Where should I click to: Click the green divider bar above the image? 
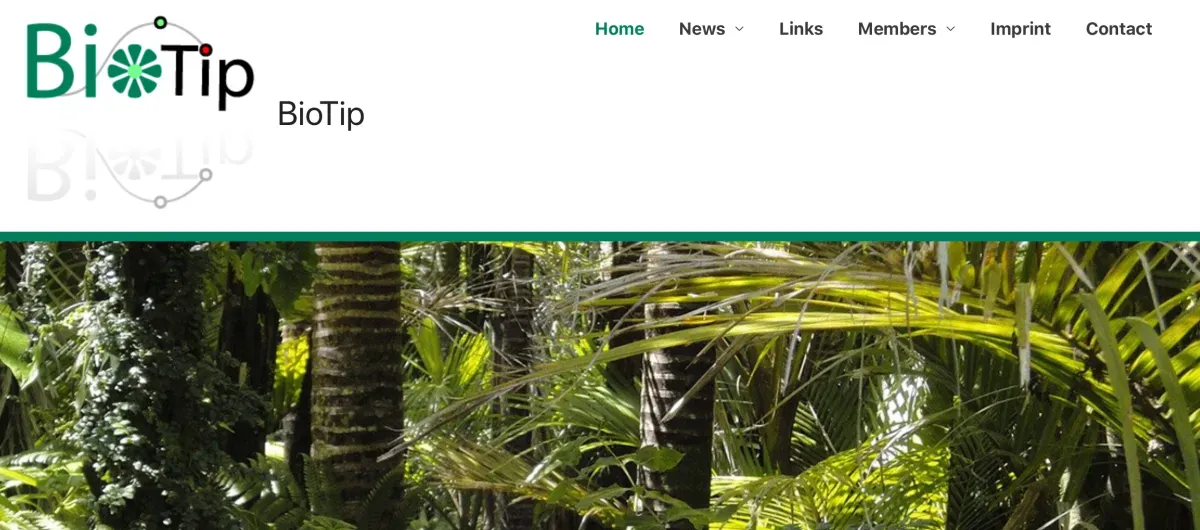pos(600,237)
